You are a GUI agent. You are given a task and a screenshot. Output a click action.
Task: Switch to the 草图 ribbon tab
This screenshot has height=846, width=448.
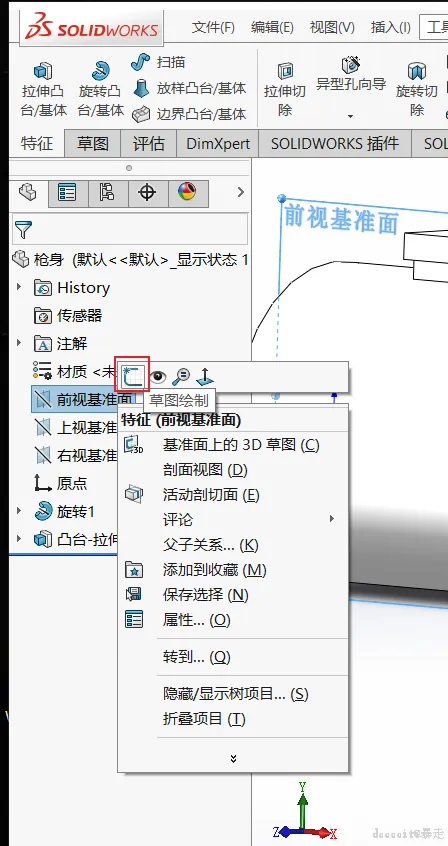tap(92, 144)
